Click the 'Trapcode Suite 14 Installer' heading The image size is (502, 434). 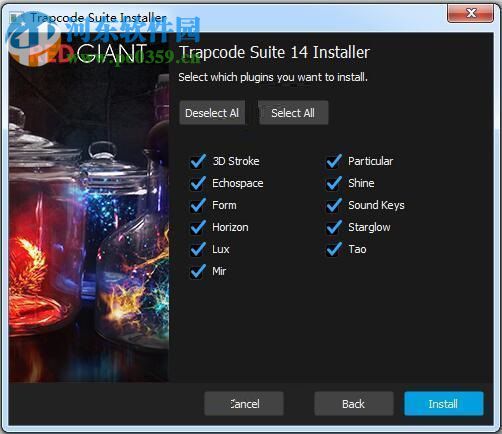pos(275,52)
